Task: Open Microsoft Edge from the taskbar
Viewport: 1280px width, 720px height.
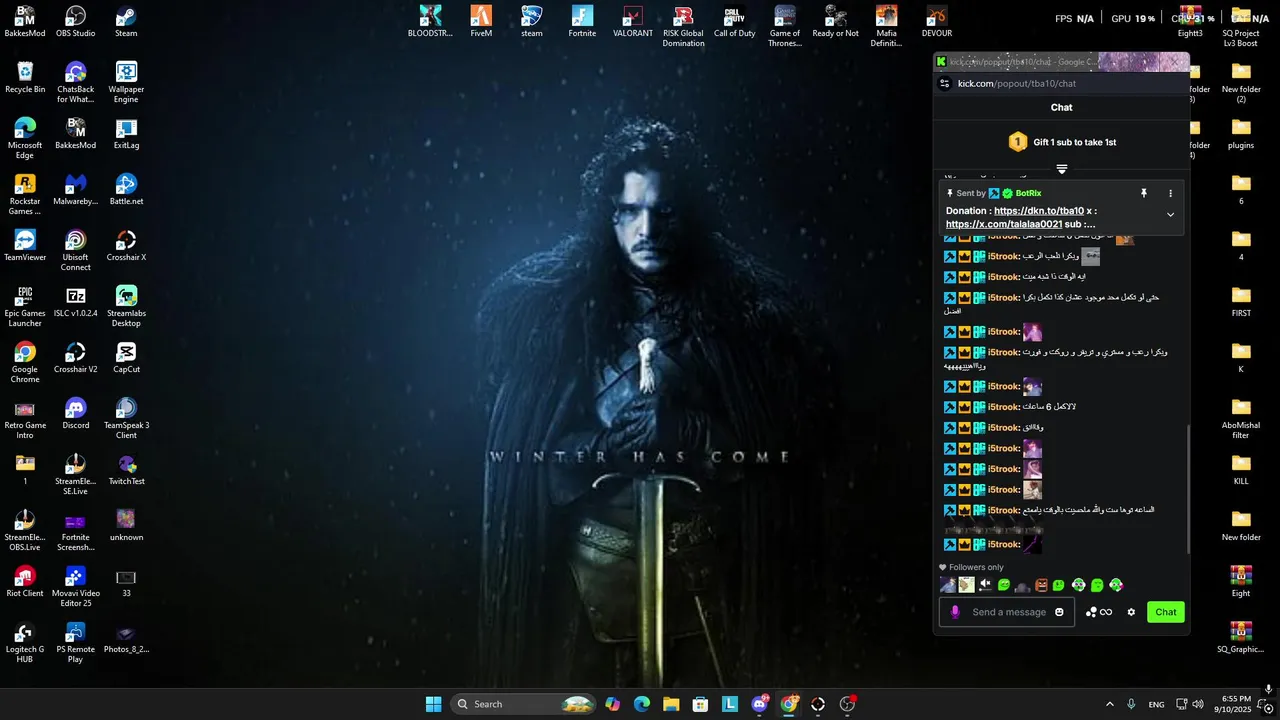Action: tap(642, 704)
